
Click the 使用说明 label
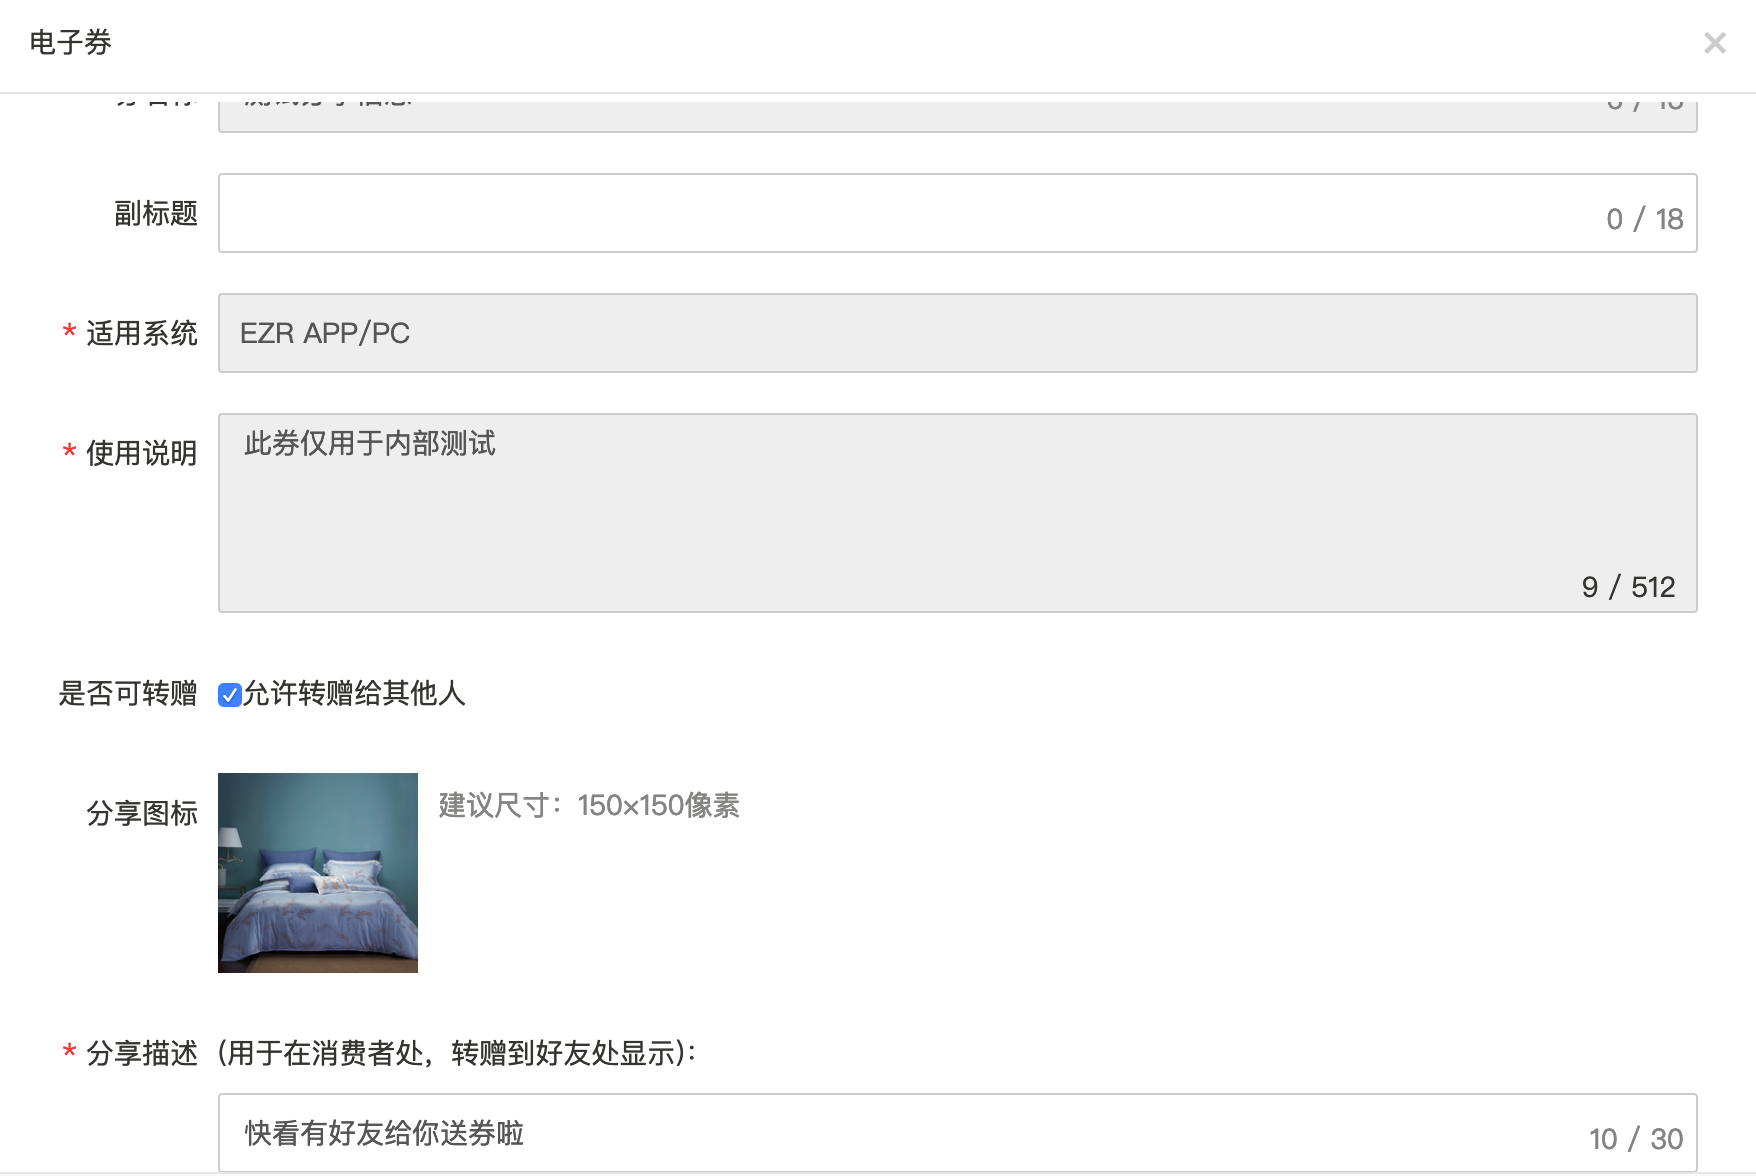pyautogui.click(x=142, y=453)
